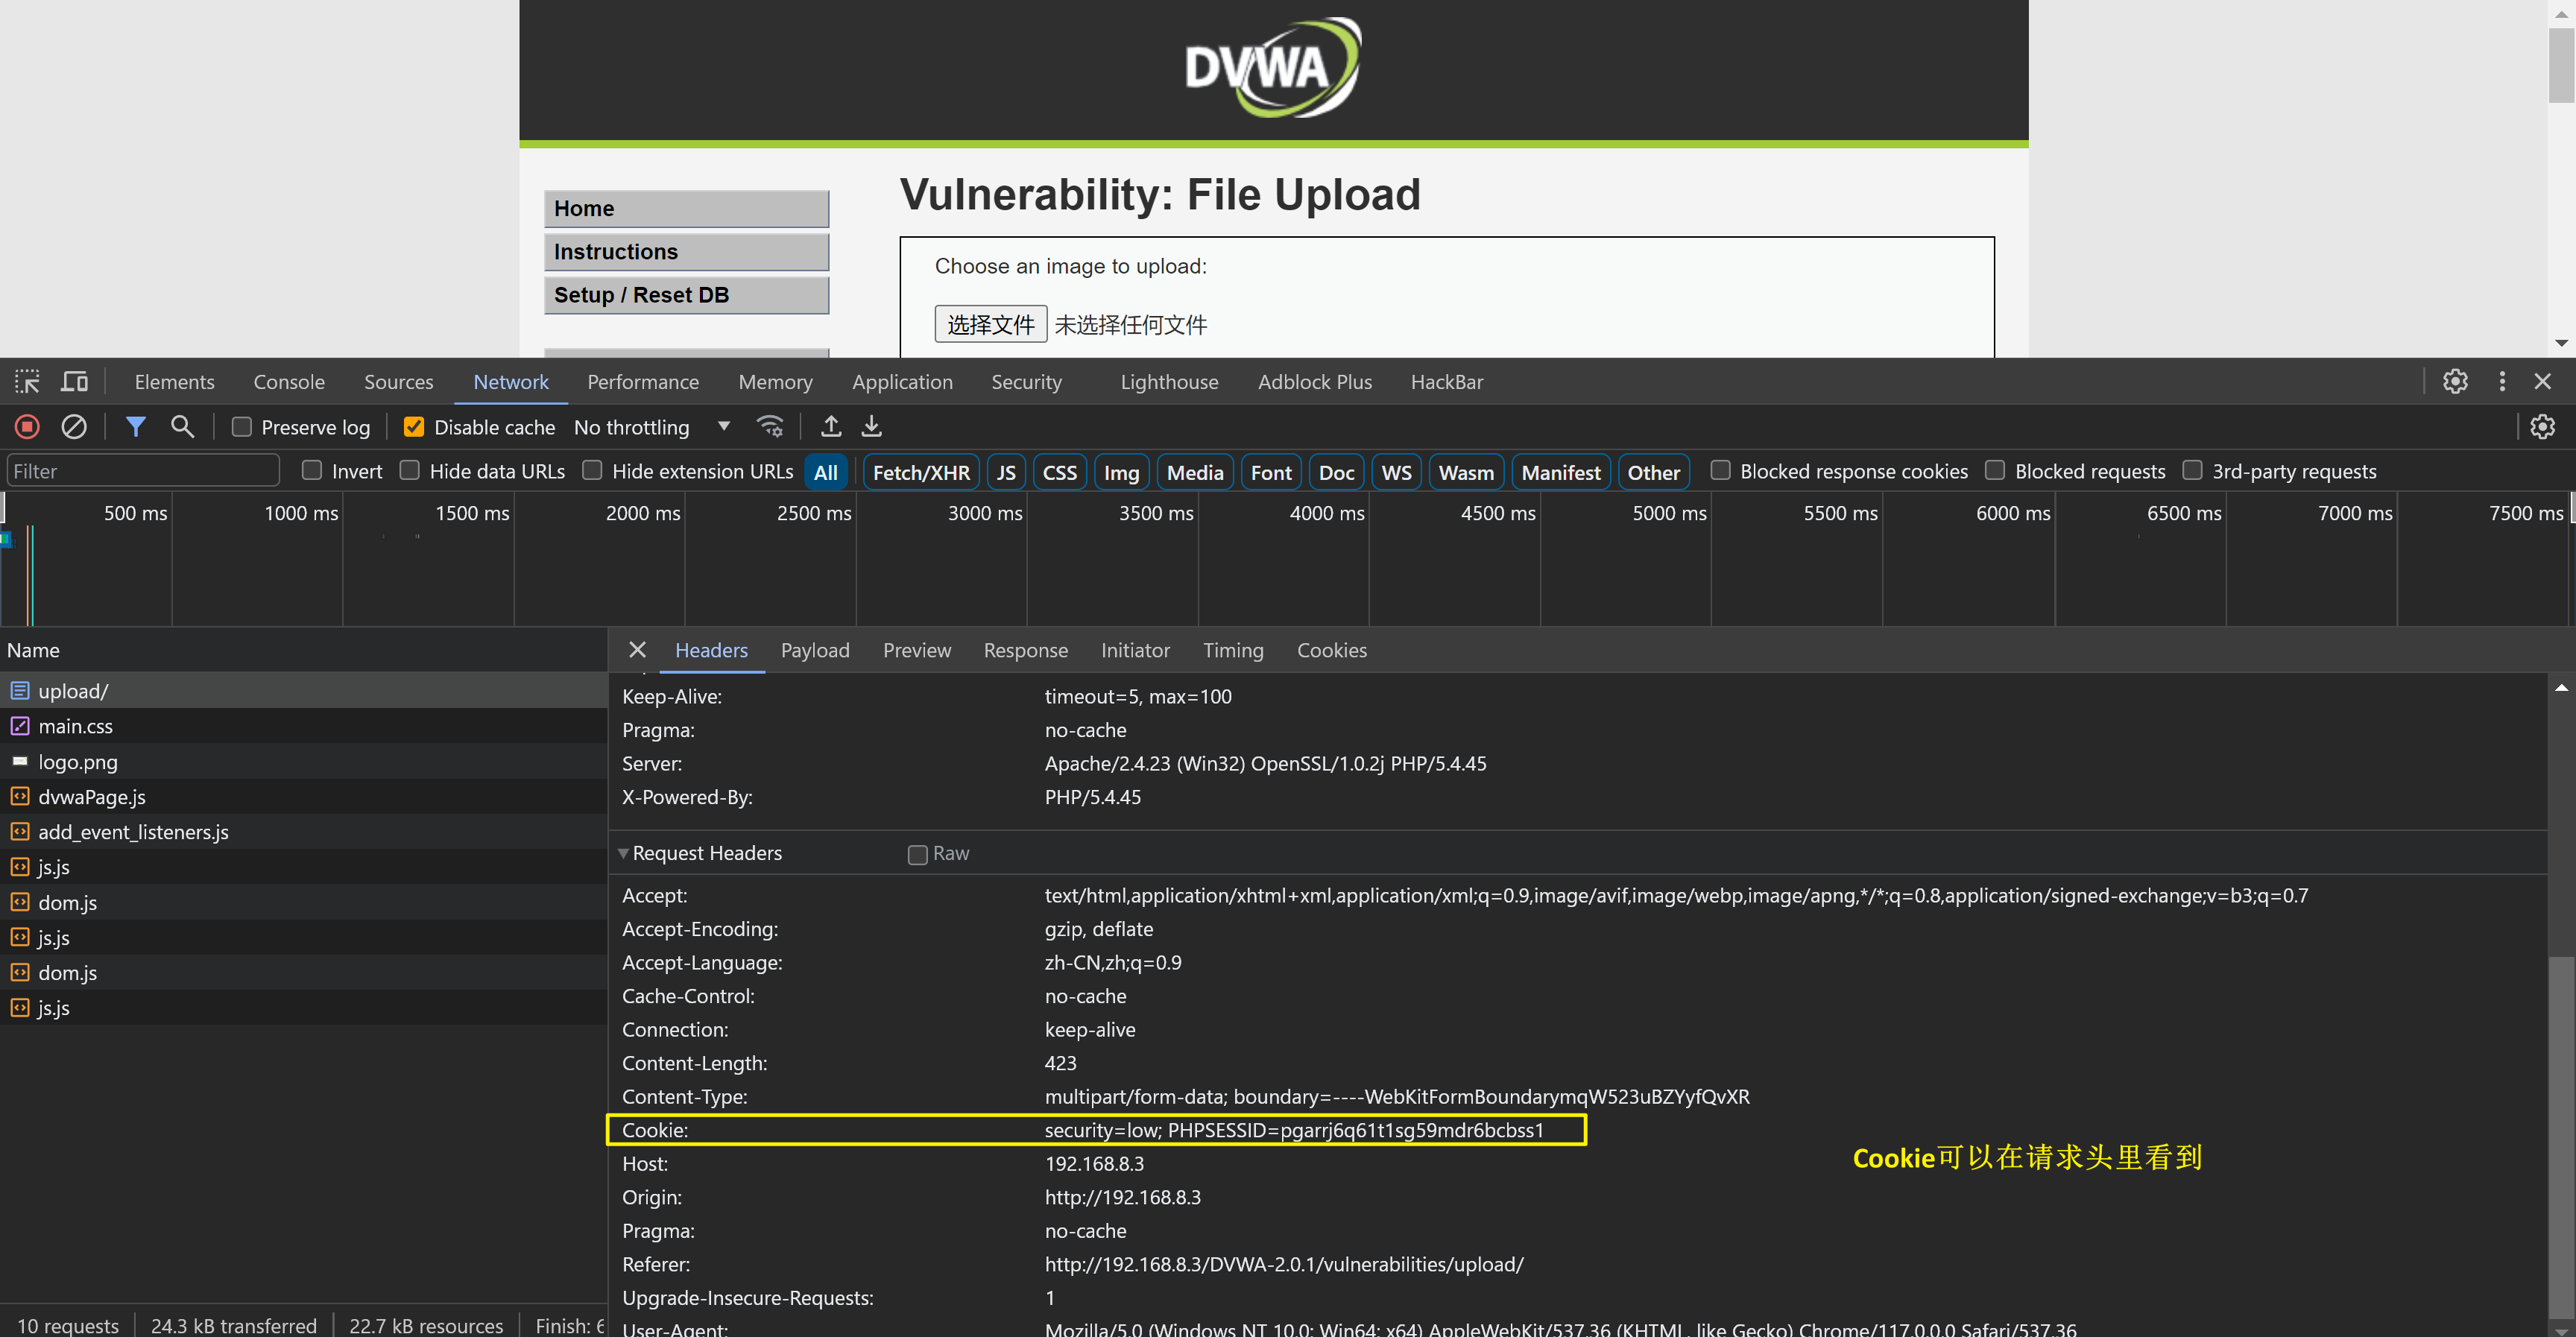Open the Payload tab
The height and width of the screenshot is (1337, 2576).
coord(814,651)
